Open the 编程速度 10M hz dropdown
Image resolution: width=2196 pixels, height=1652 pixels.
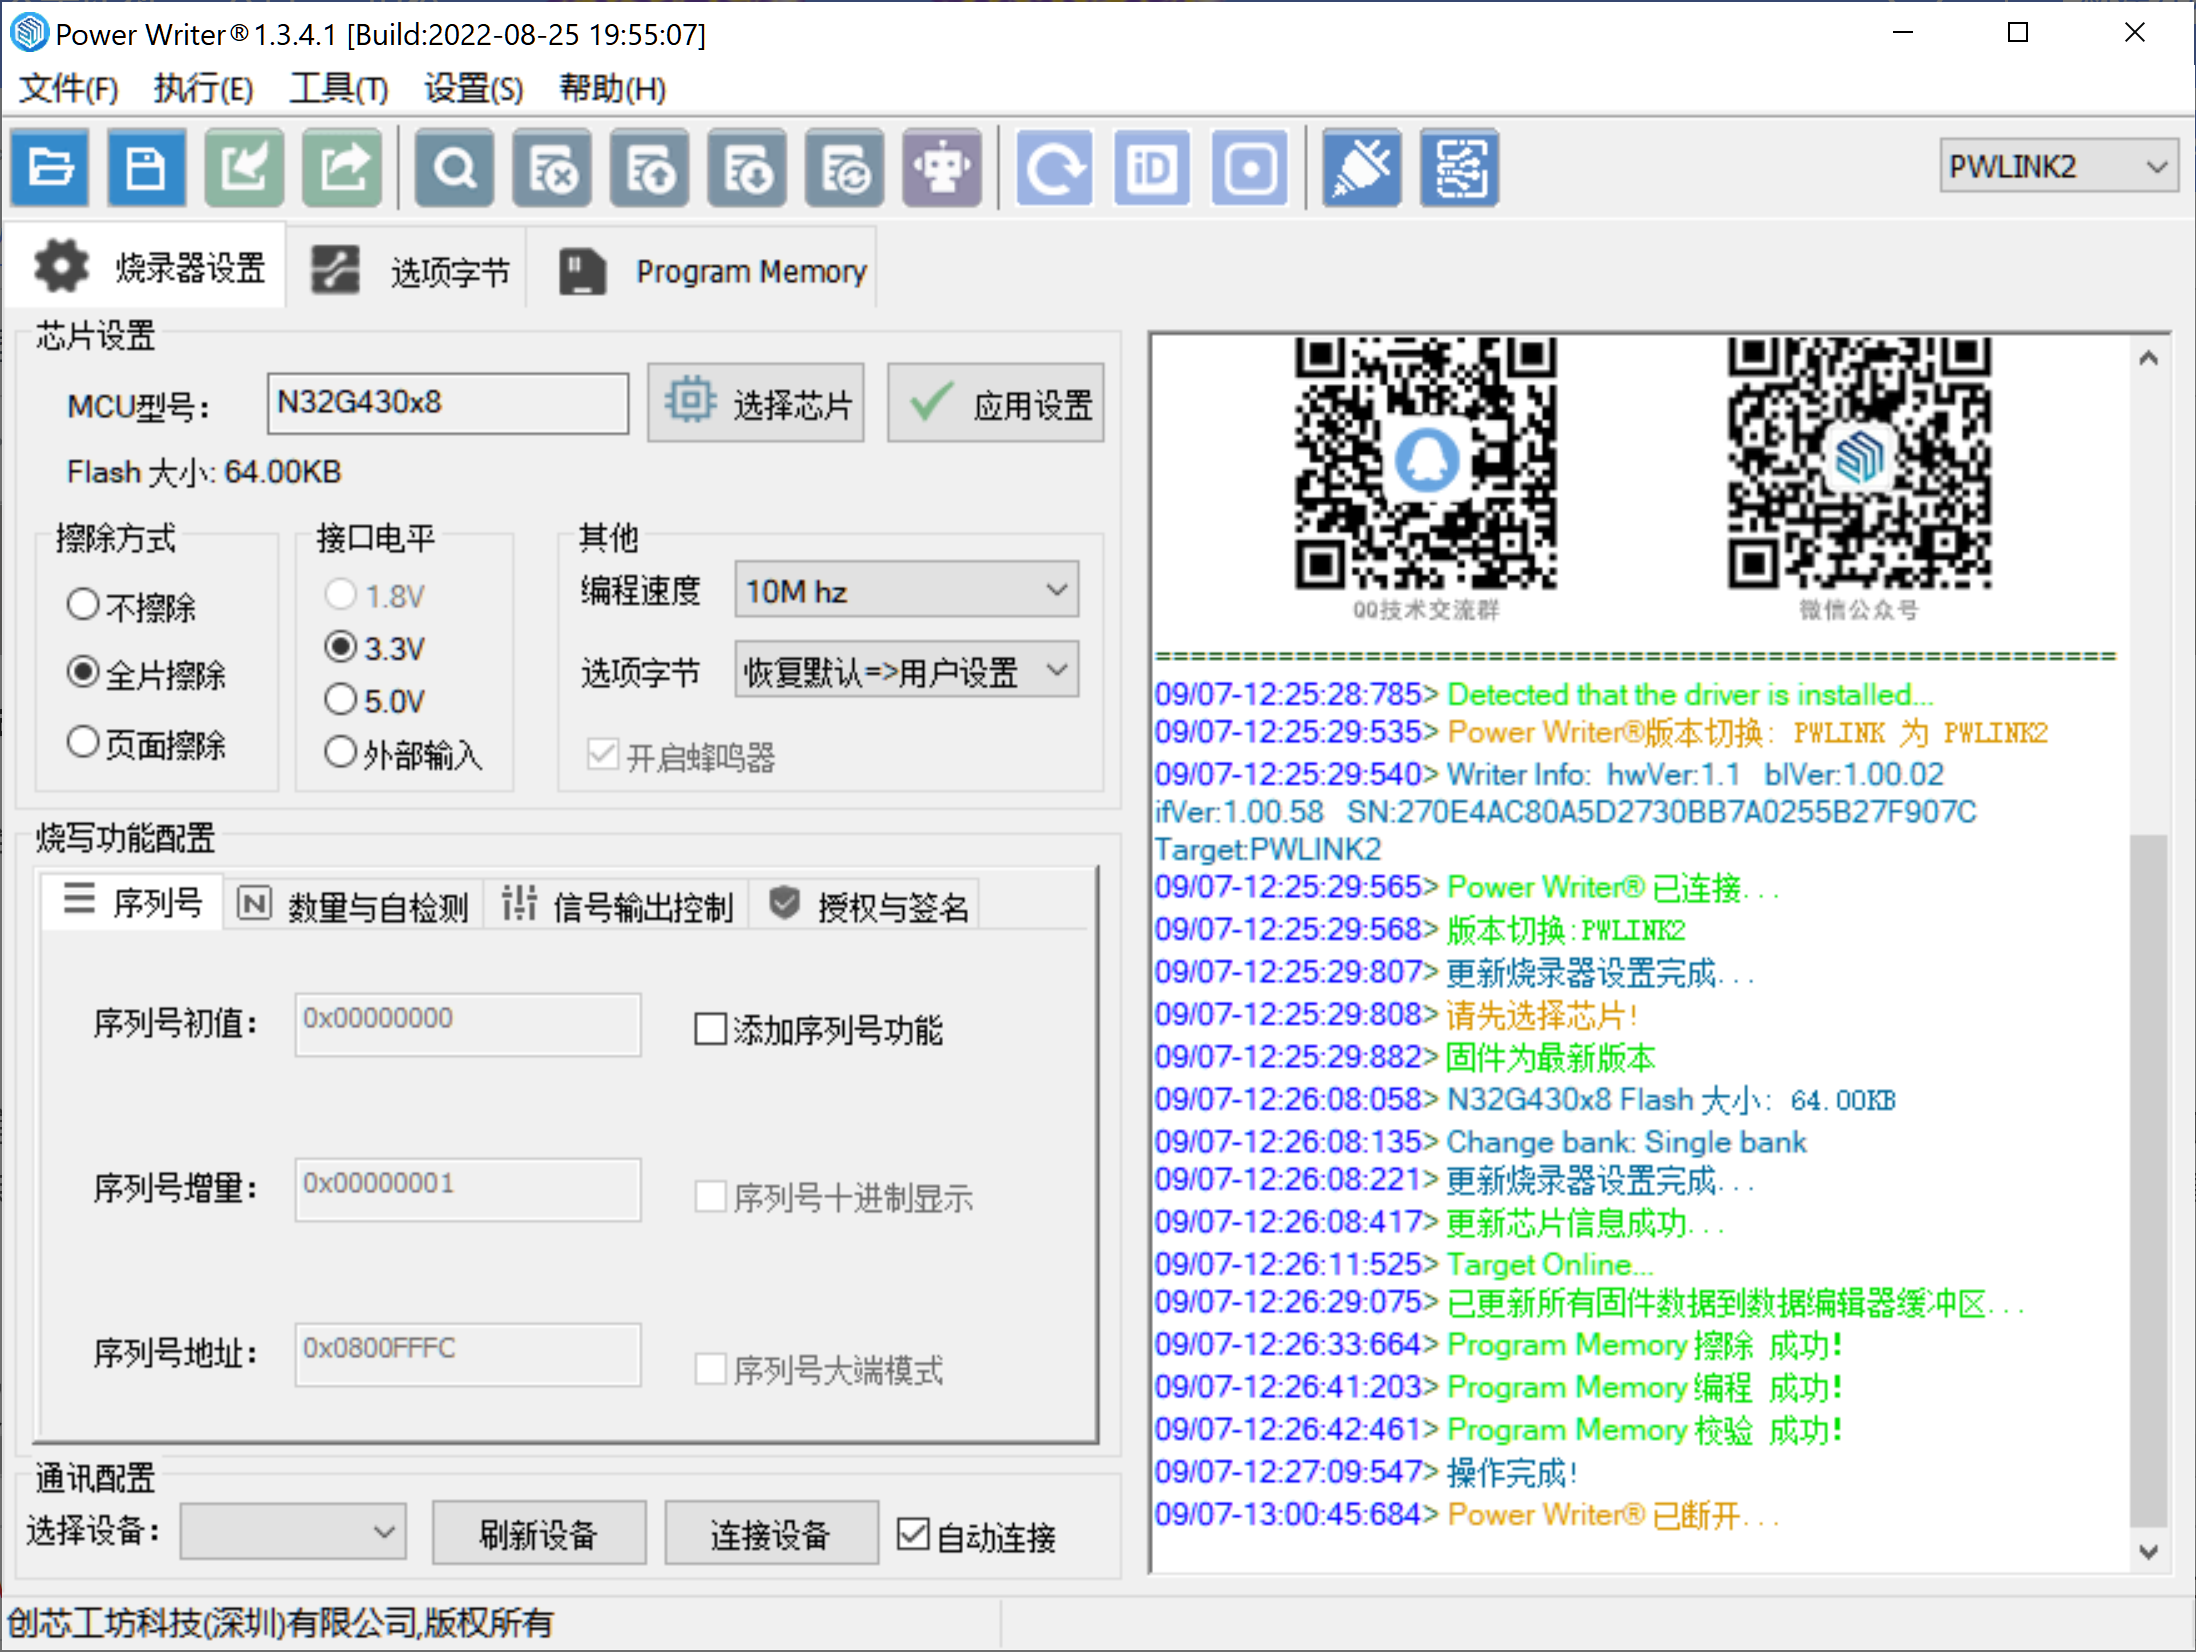click(907, 590)
